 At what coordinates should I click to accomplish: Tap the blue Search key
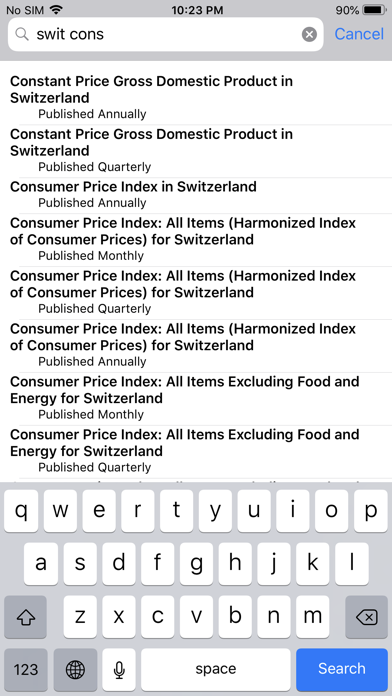tap(342, 669)
